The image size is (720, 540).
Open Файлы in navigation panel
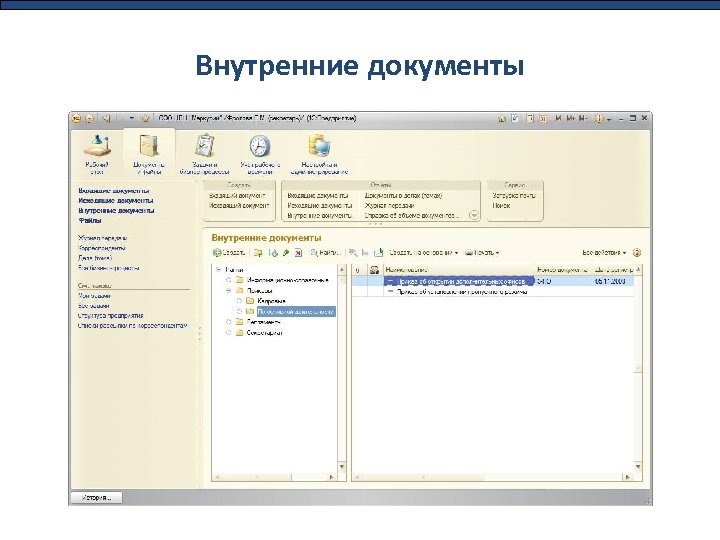pyautogui.click(x=90, y=220)
